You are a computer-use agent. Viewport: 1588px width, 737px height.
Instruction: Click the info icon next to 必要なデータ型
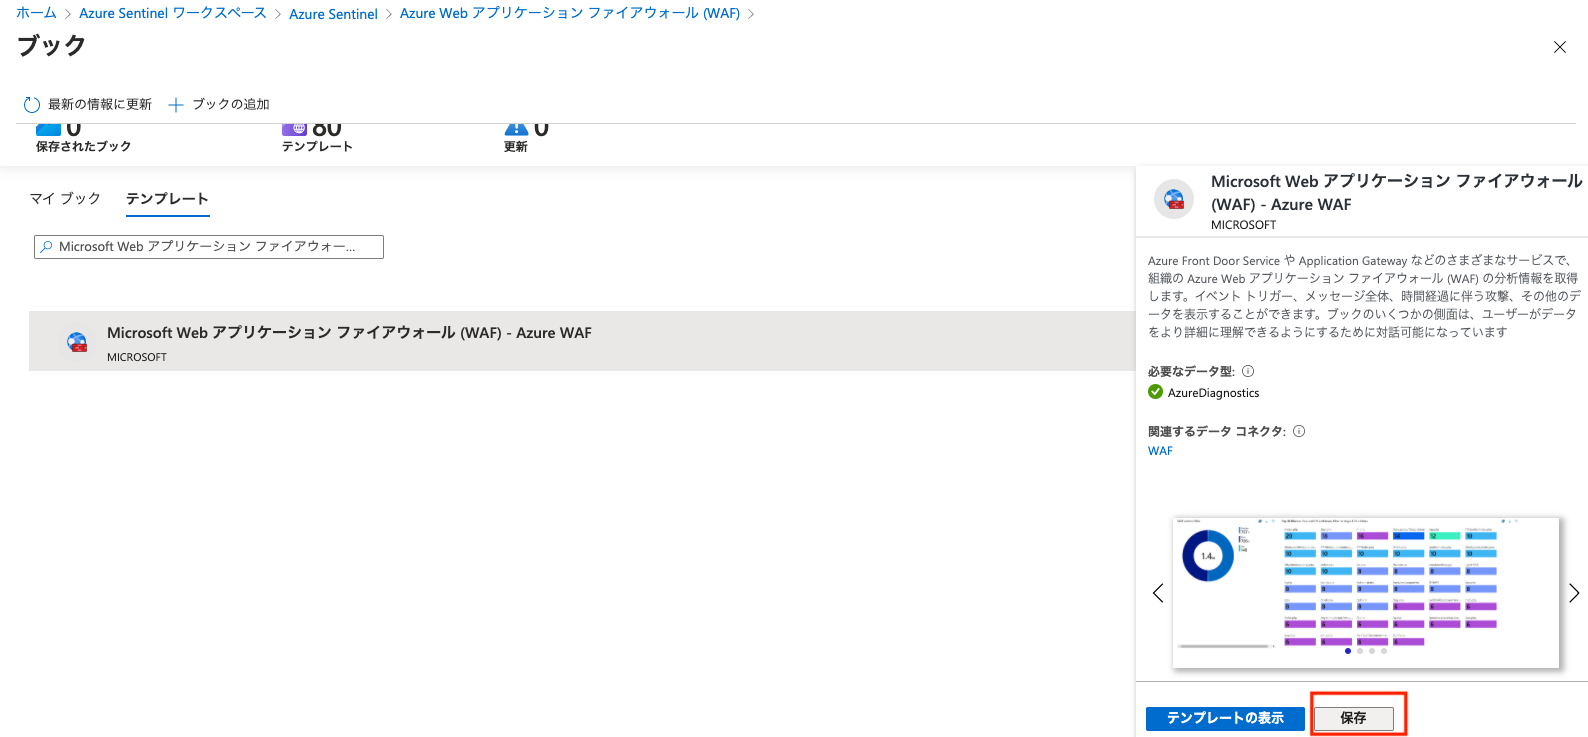(x=1248, y=371)
